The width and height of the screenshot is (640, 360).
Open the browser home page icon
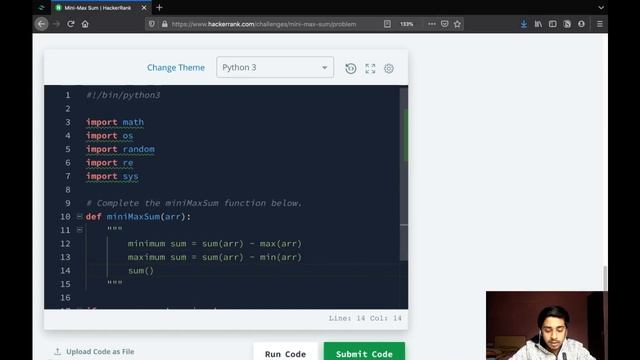85,24
